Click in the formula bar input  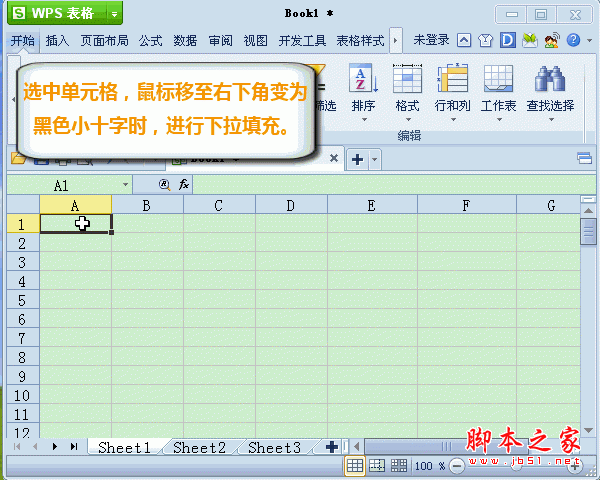pos(394,184)
